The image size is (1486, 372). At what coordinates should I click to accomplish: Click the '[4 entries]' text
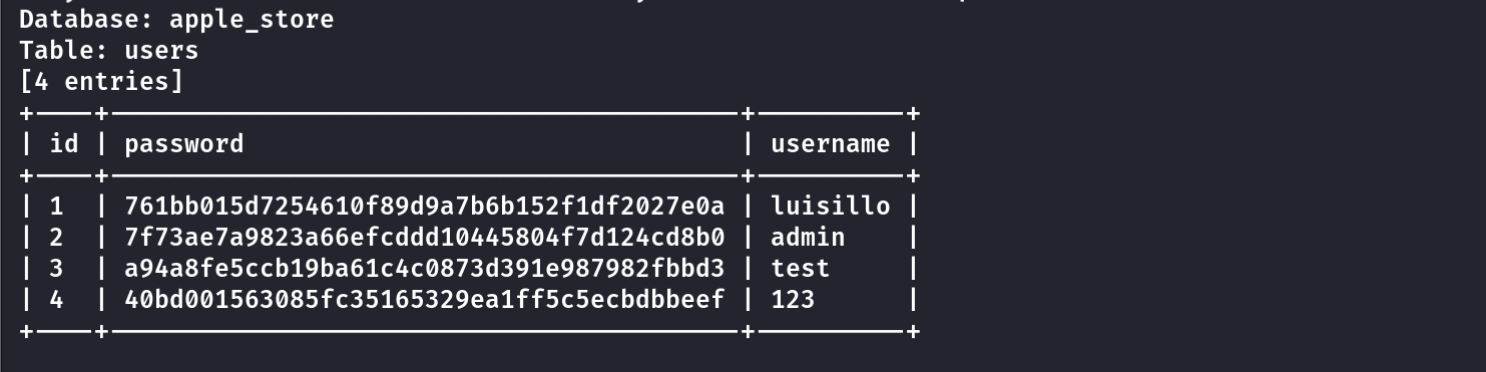pos(102,82)
